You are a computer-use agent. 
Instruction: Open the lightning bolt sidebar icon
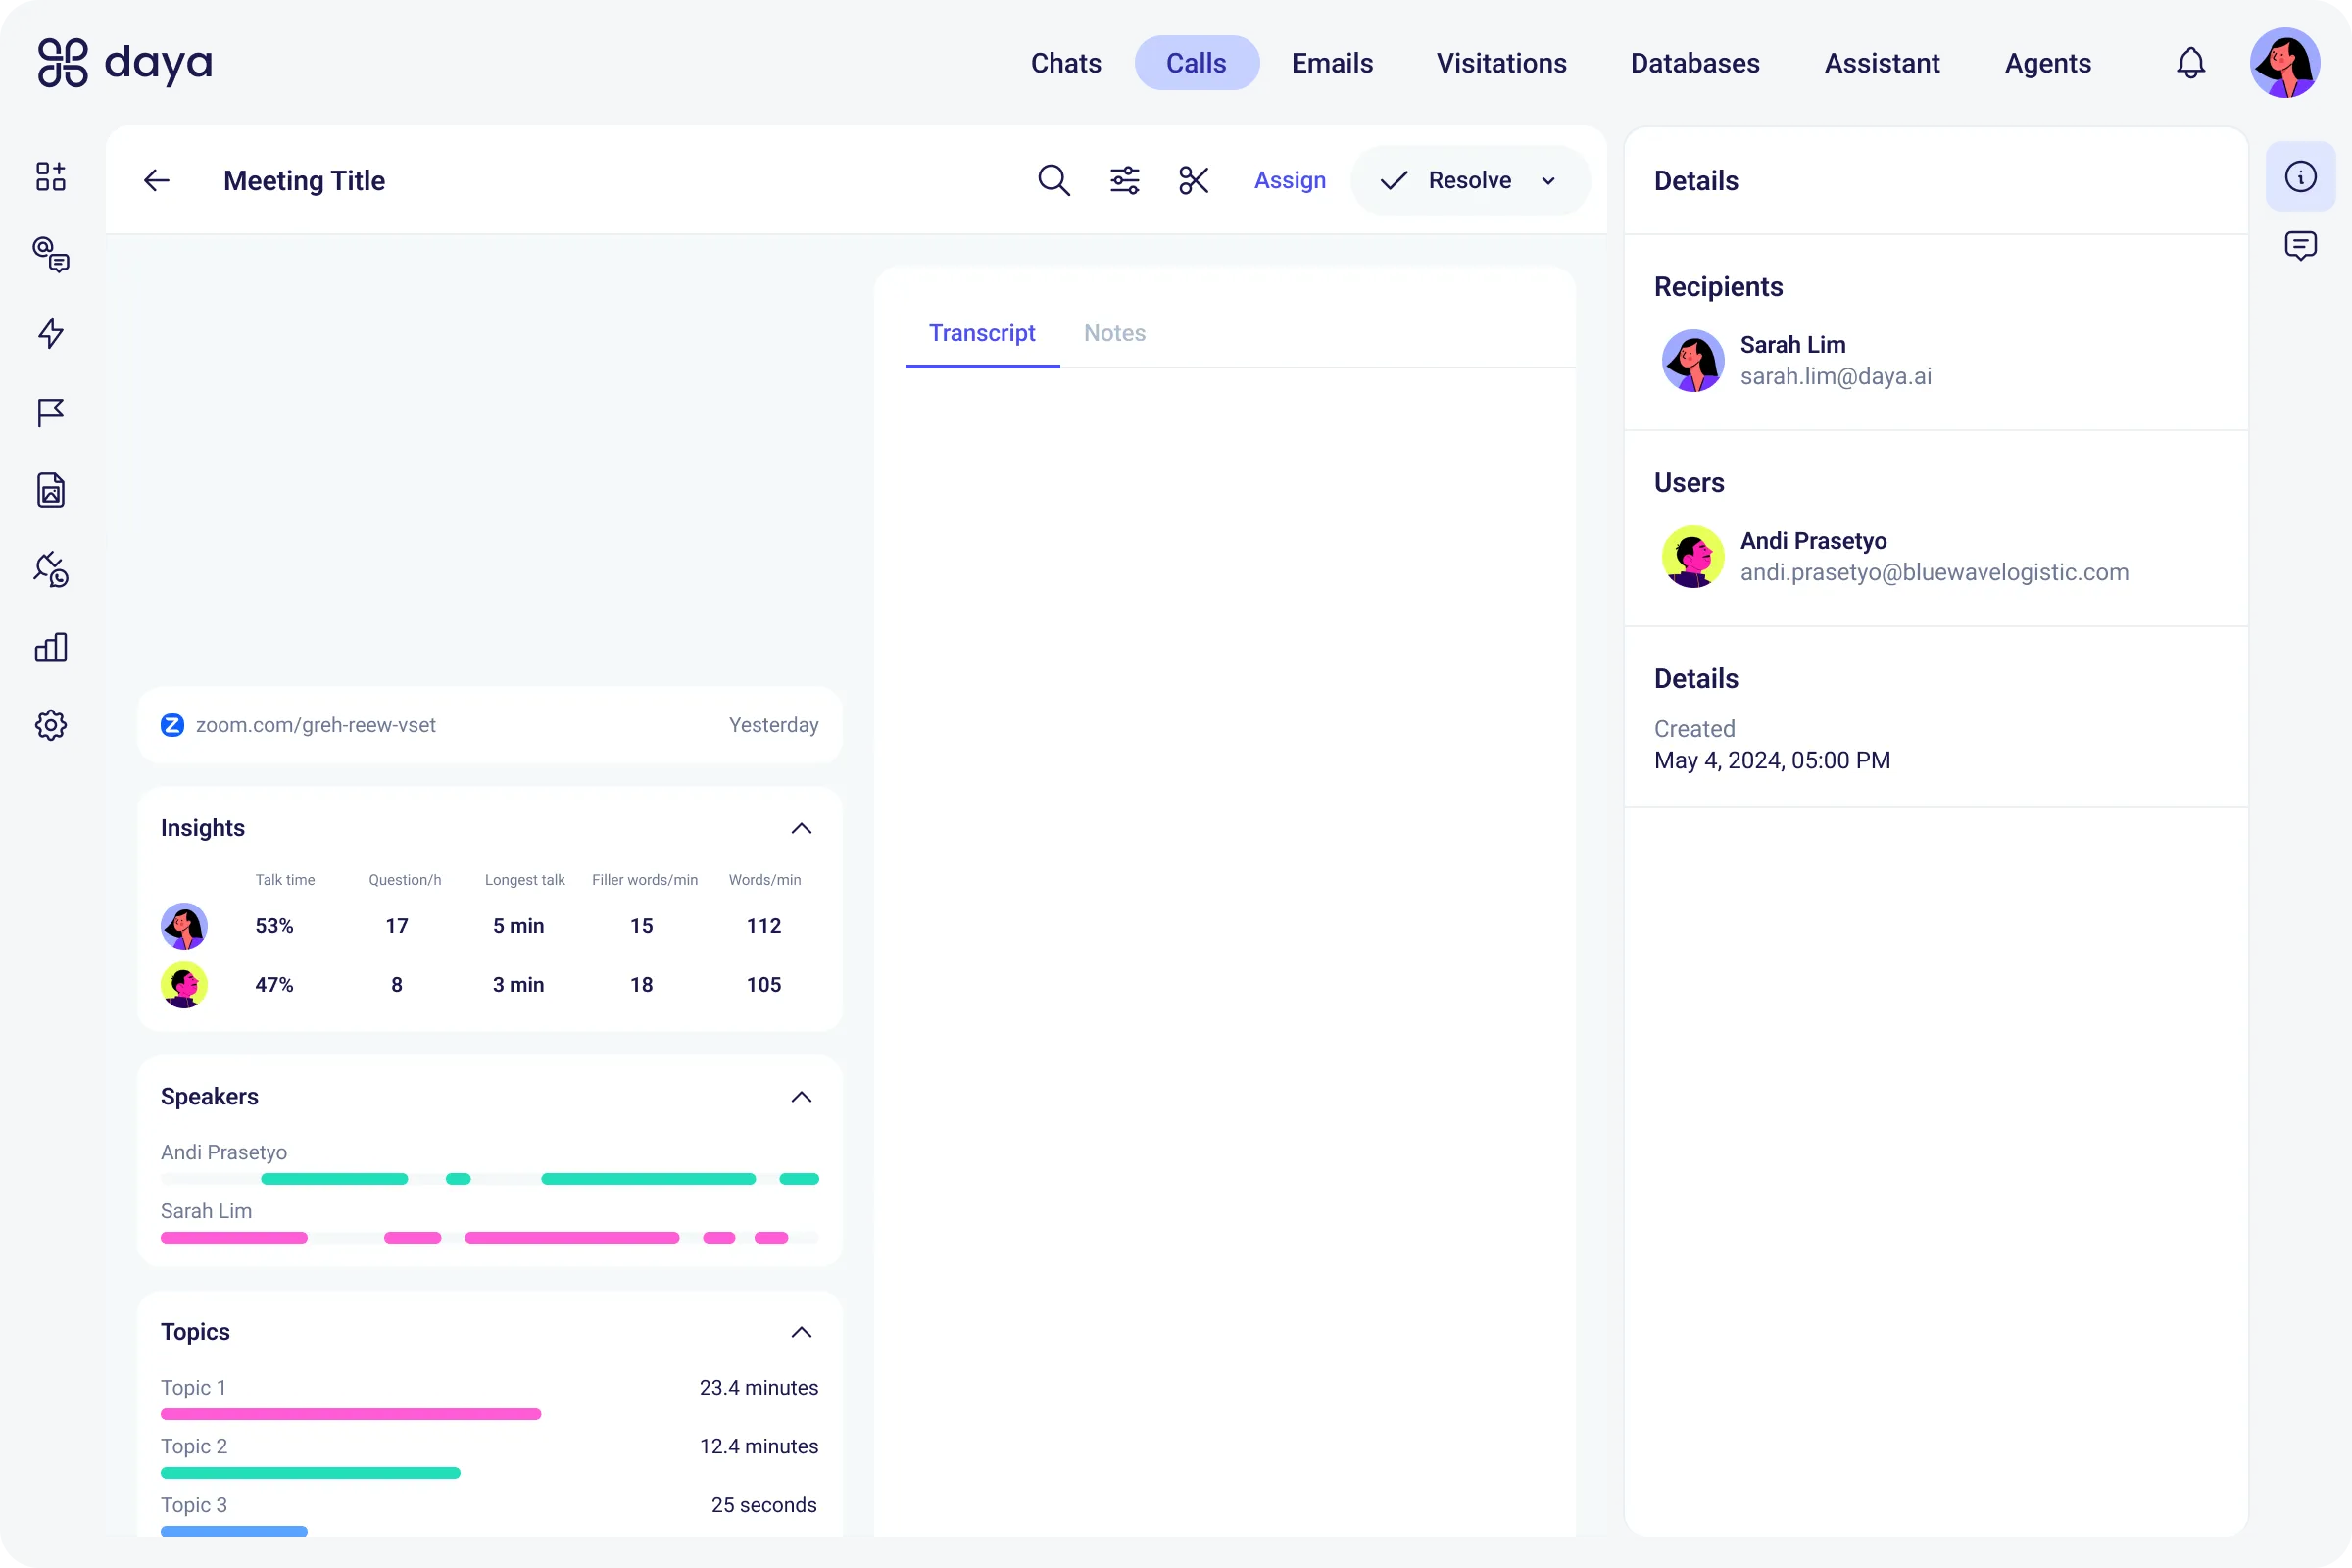(51, 333)
